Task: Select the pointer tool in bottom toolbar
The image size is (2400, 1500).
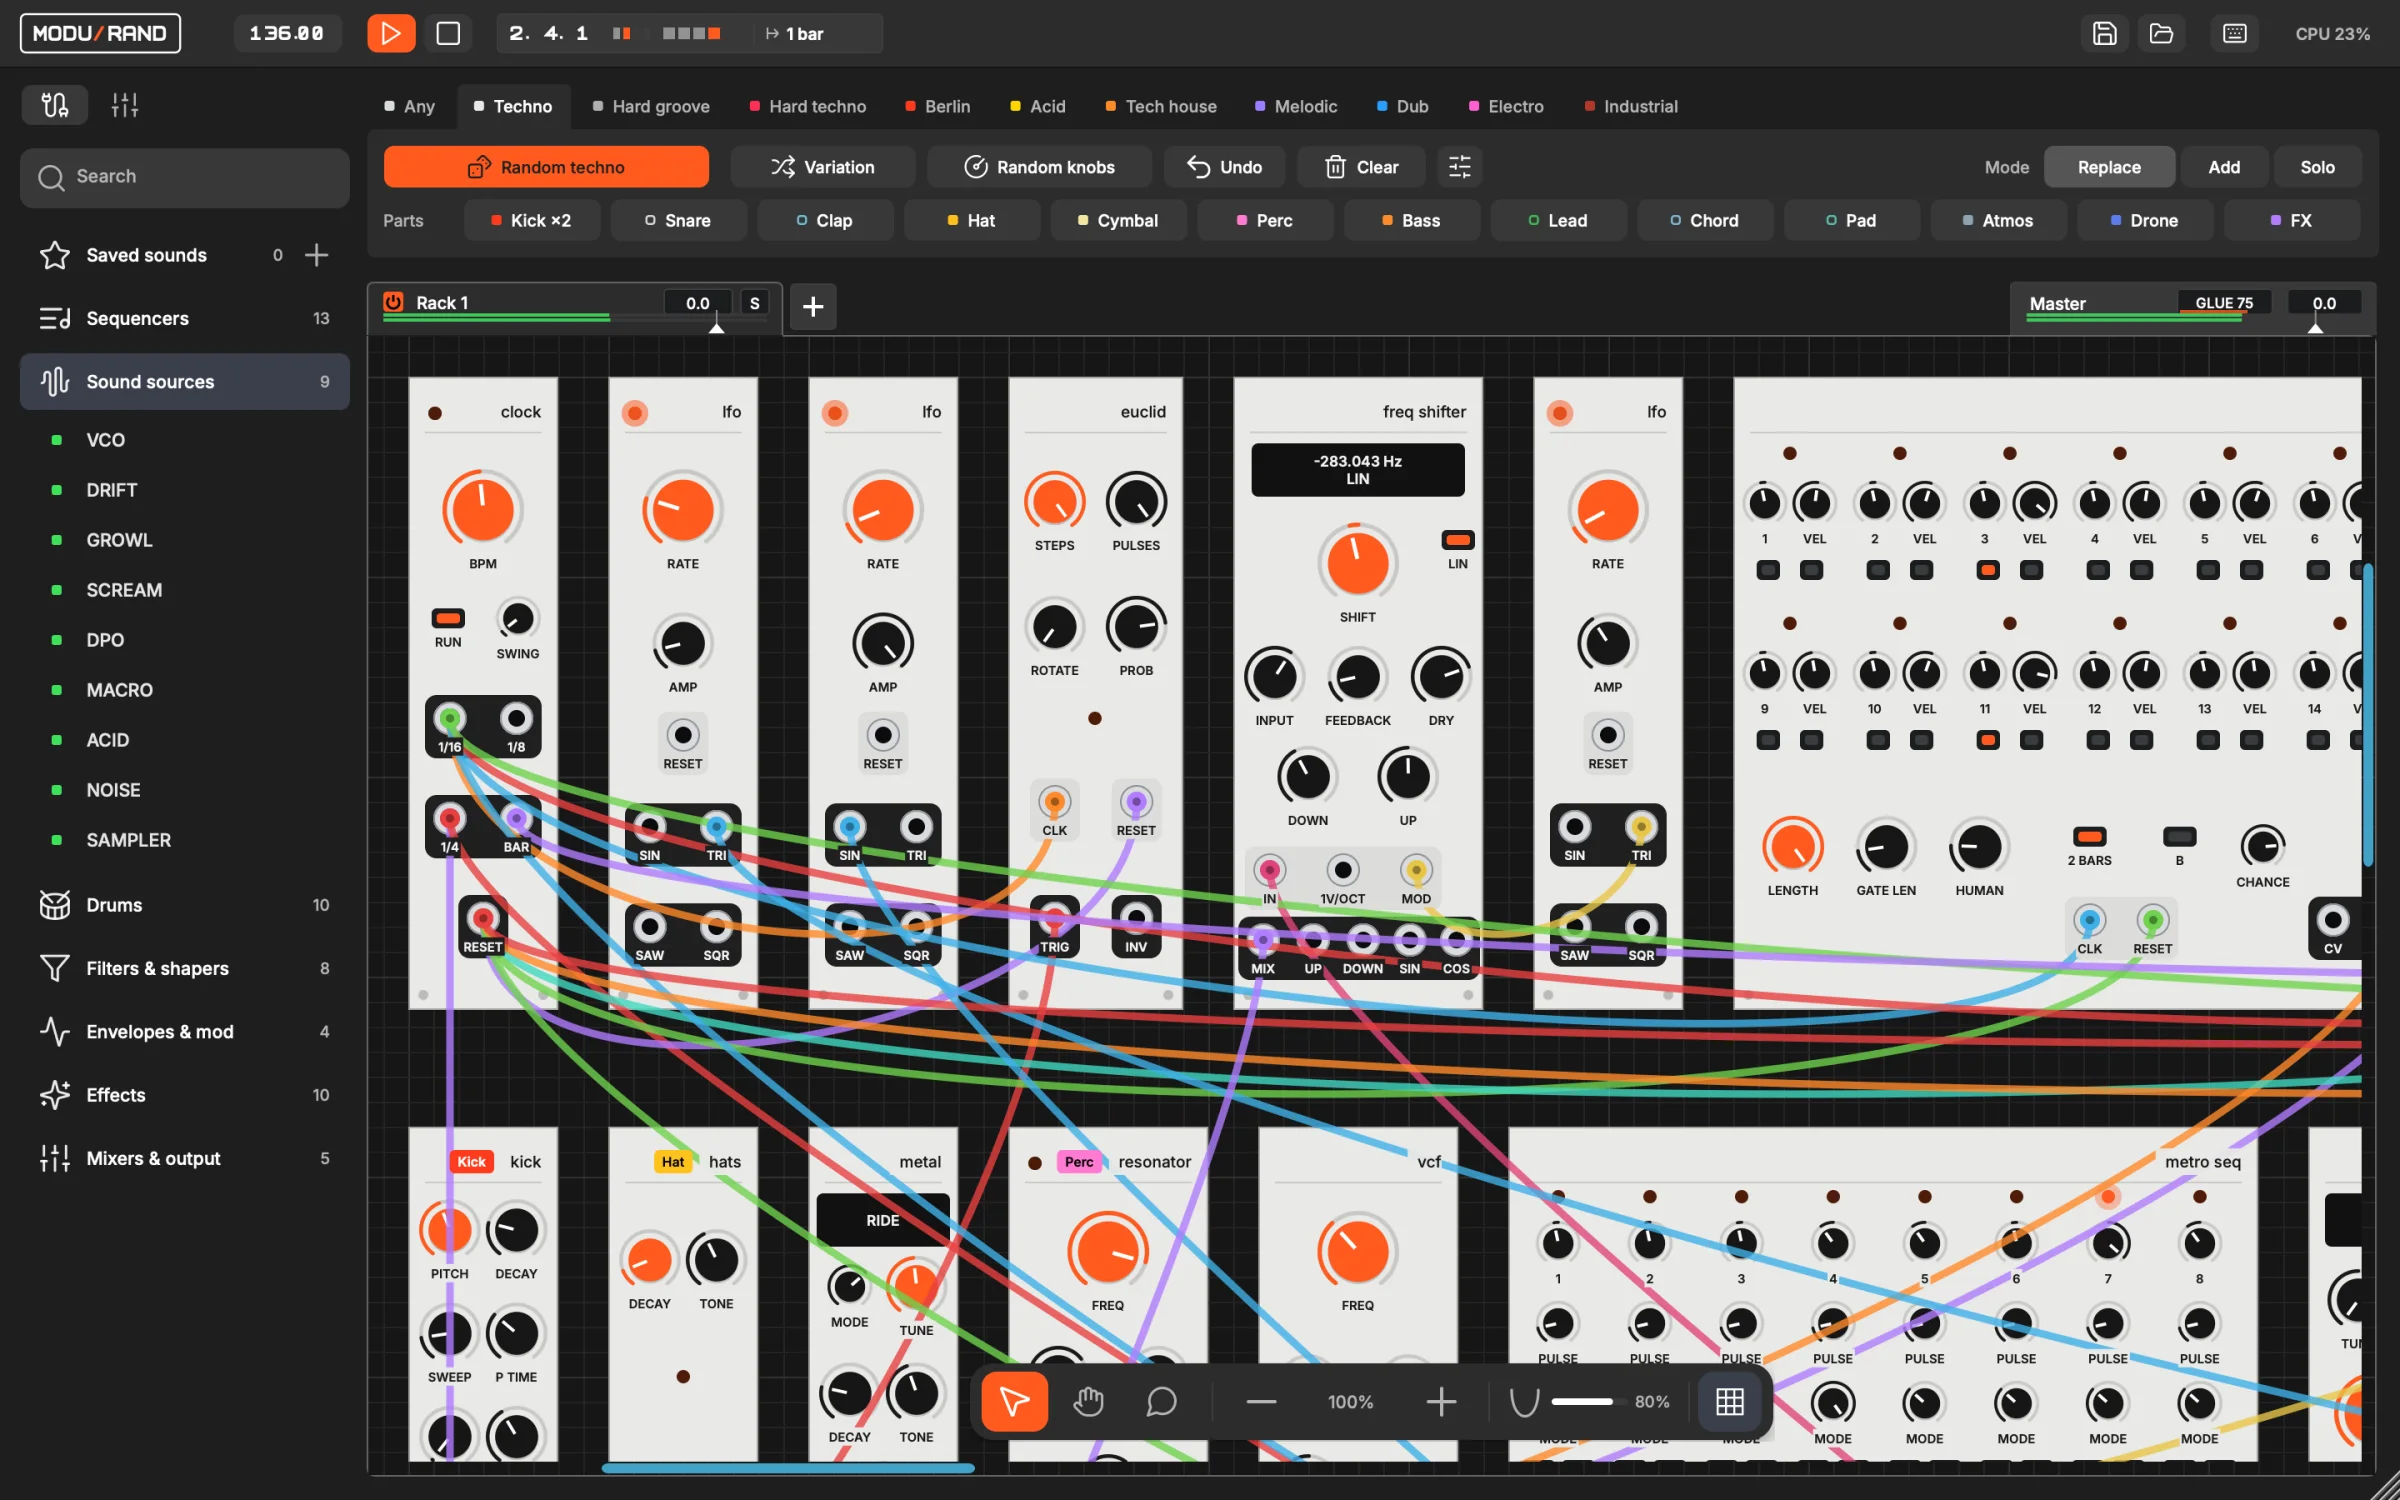Action: pyautogui.click(x=1014, y=1401)
